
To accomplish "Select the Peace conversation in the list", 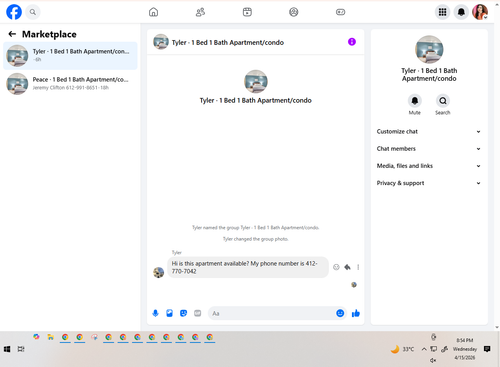I will point(70,84).
